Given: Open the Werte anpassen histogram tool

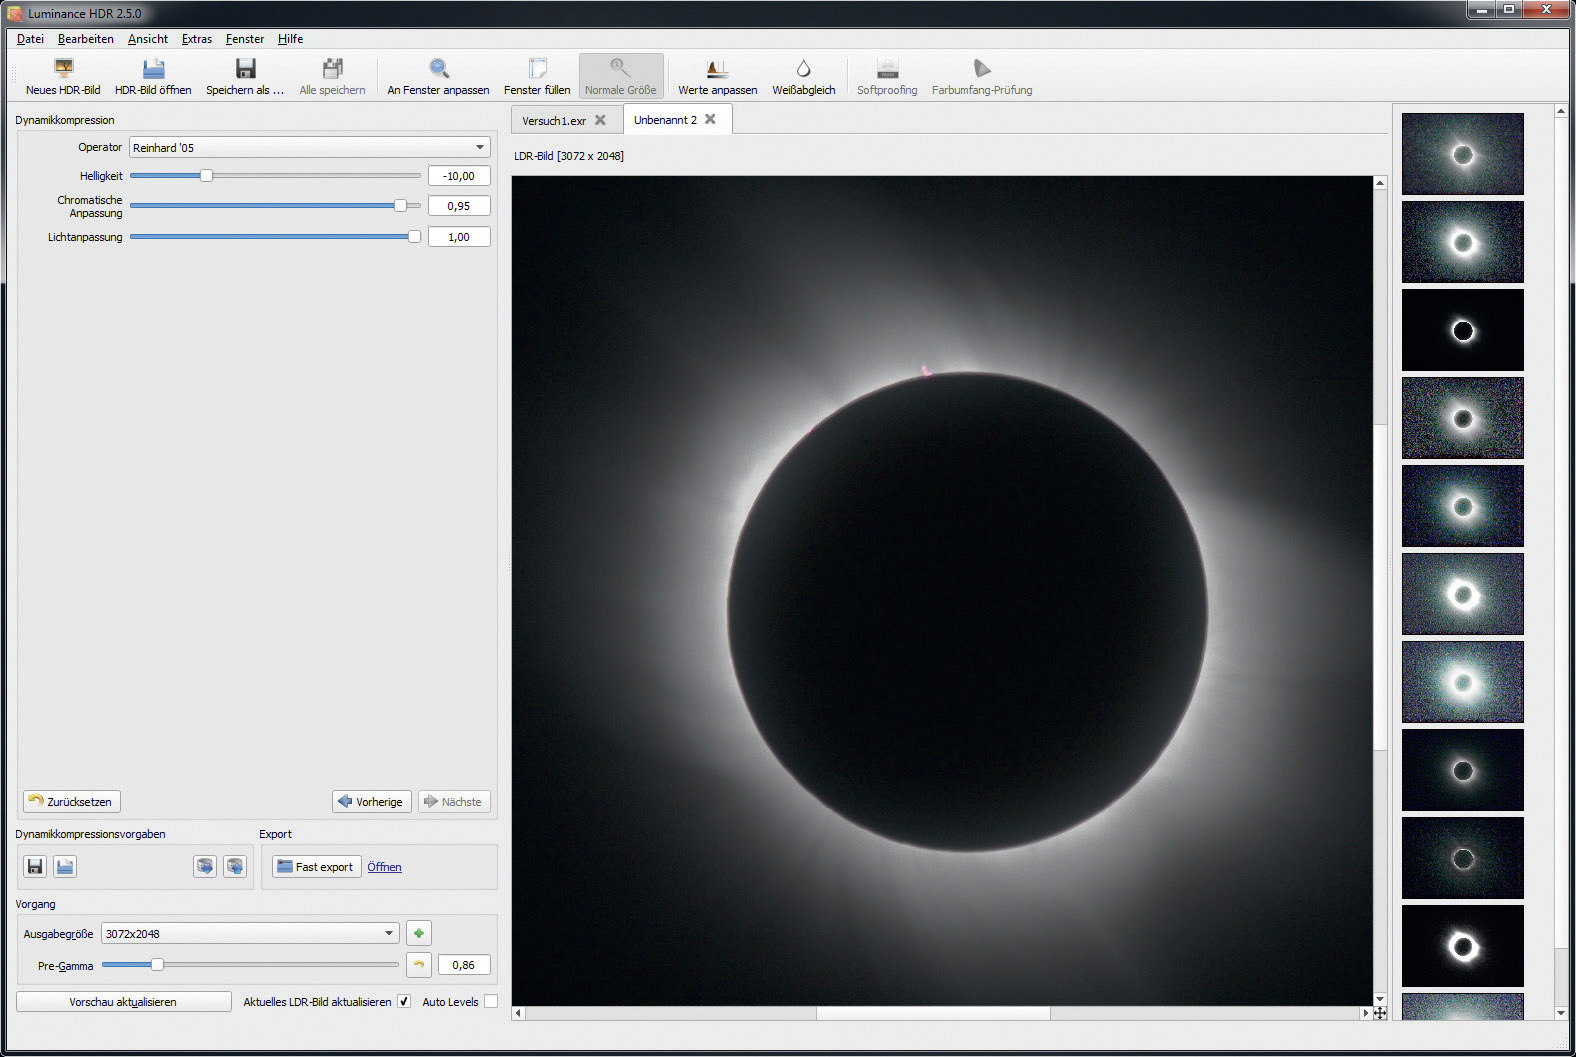Looking at the screenshot, I should pyautogui.click(x=717, y=69).
